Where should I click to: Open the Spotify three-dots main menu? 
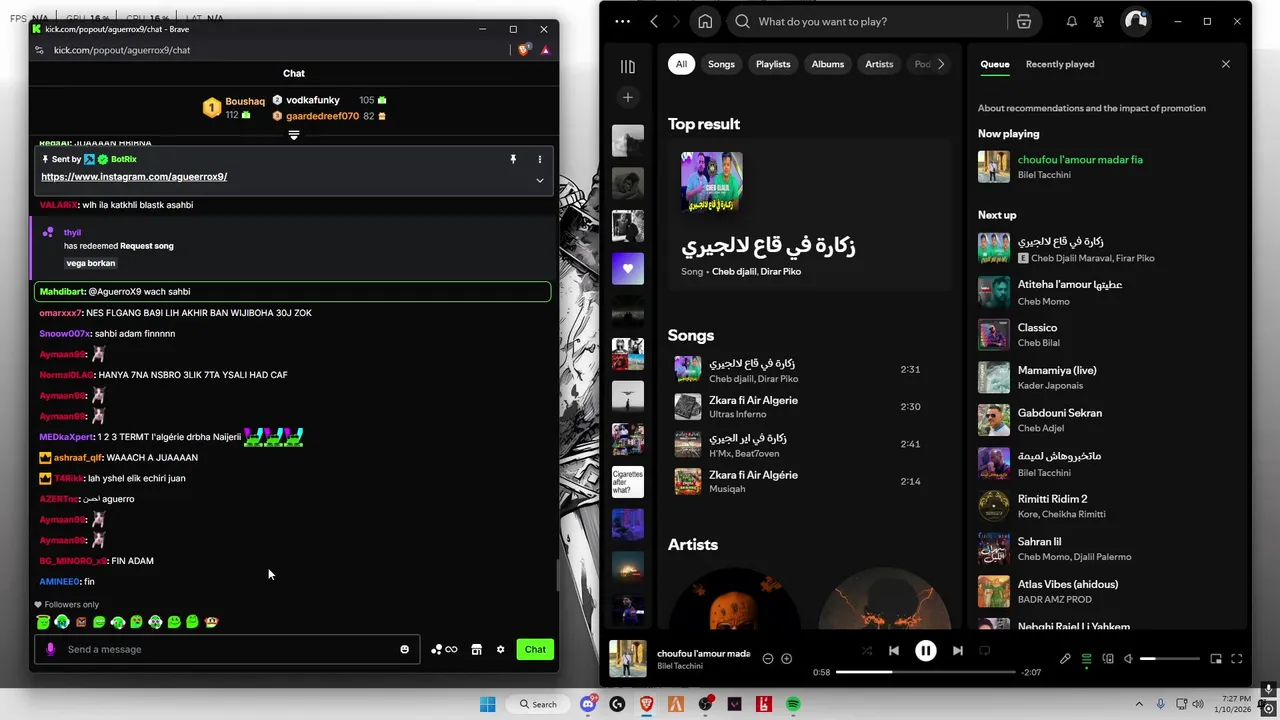[623, 21]
